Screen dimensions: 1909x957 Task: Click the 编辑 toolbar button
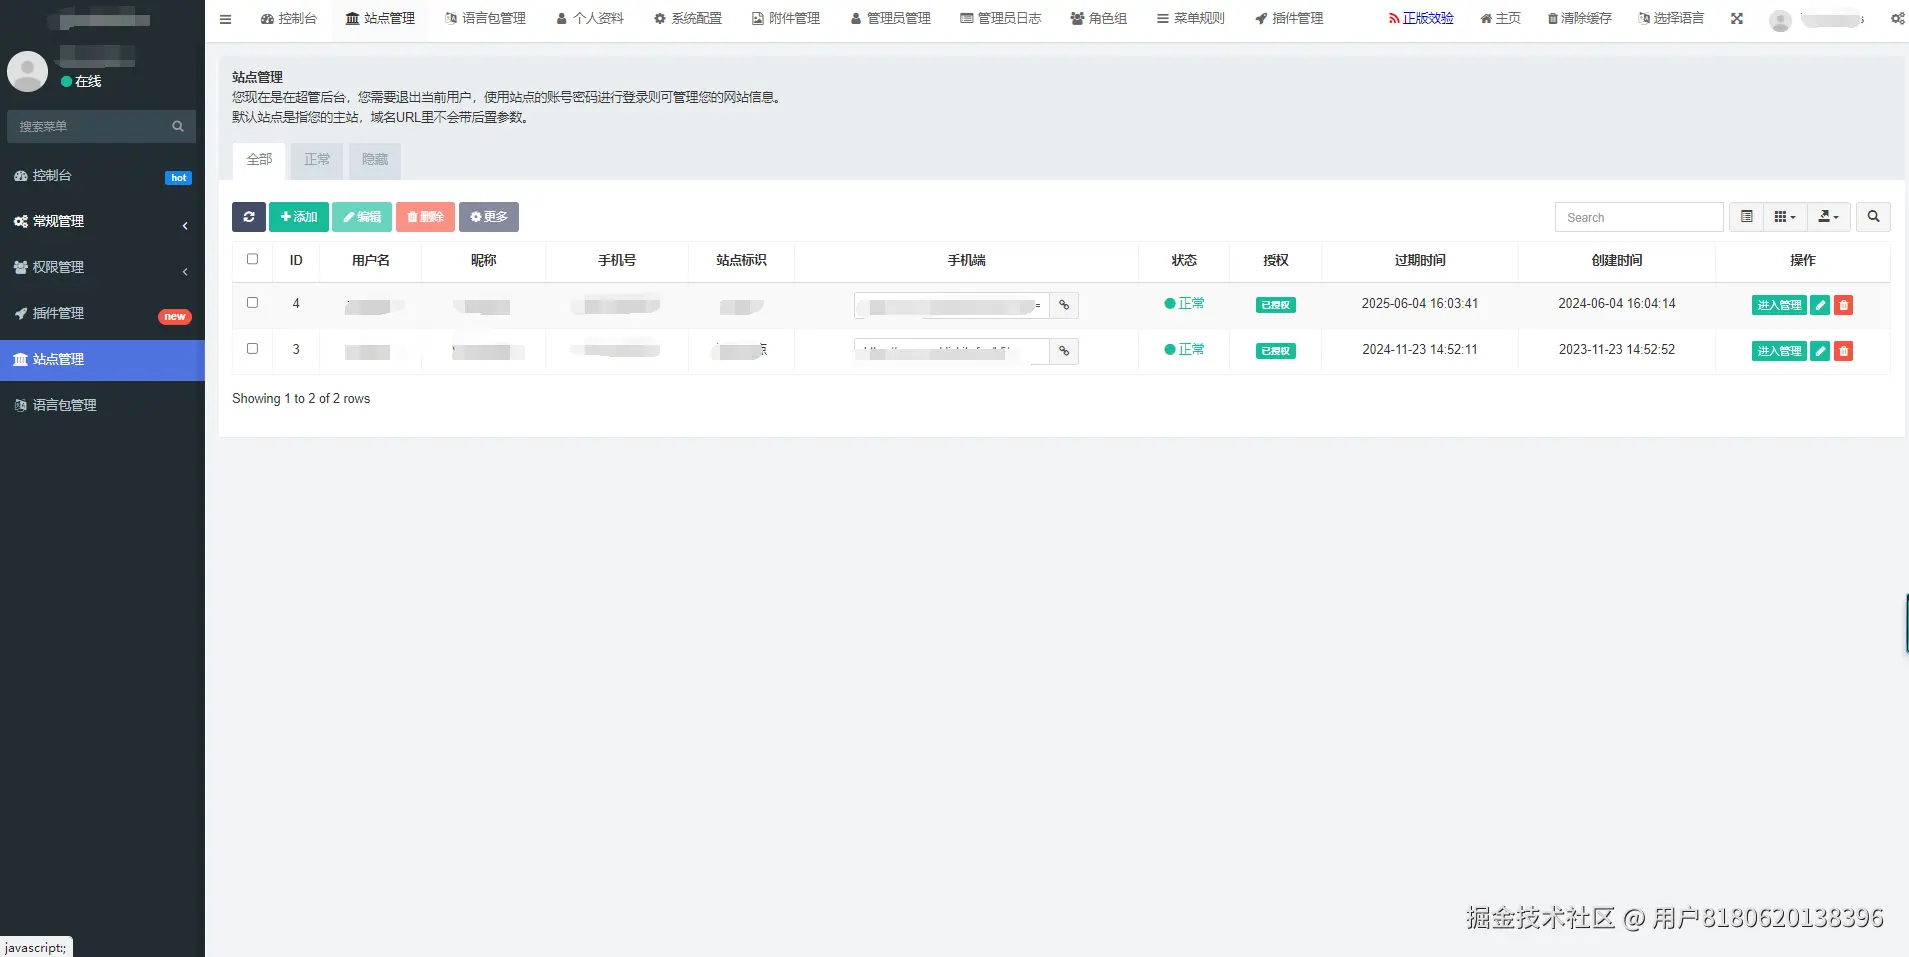362,217
